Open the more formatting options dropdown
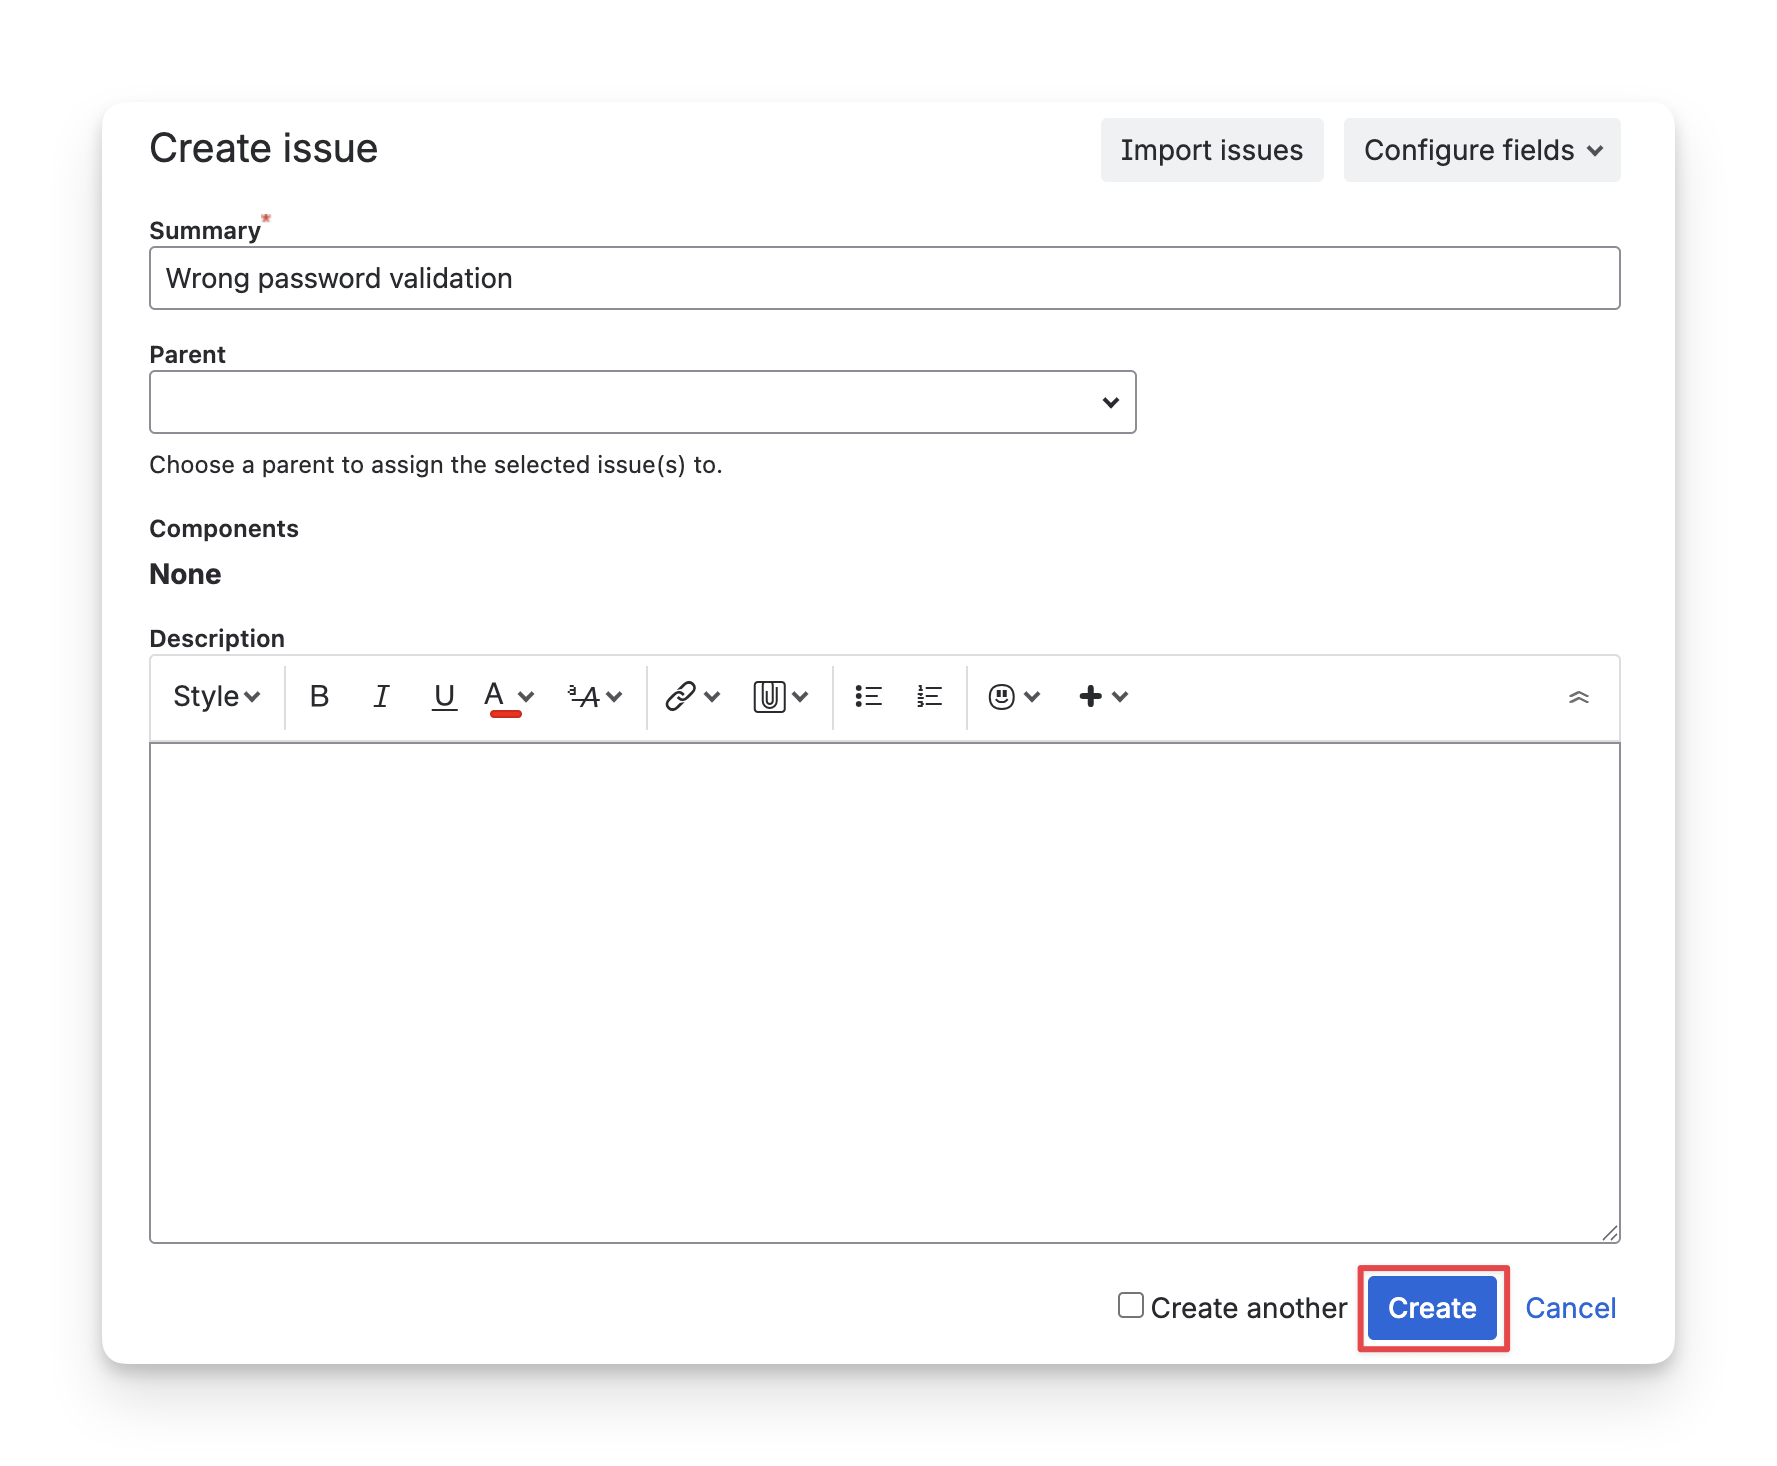The height and width of the screenshot is (1466, 1777). [x=595, y=697]
